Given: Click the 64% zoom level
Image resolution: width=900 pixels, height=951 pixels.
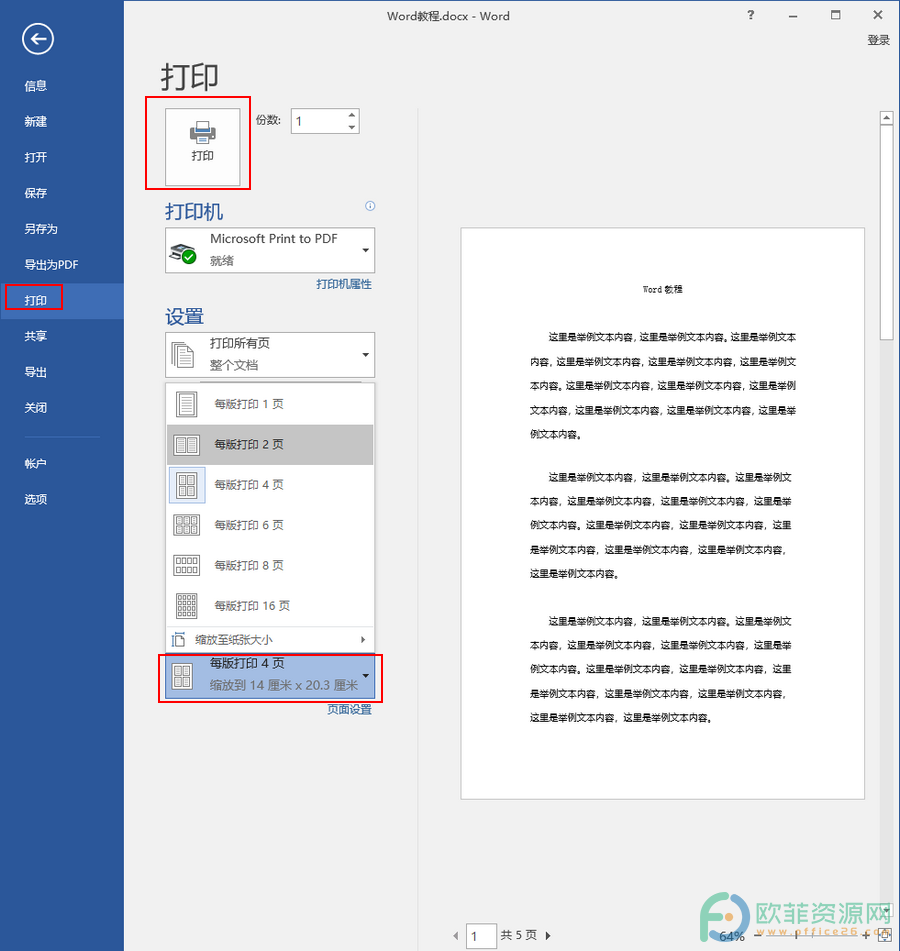Looking at the screenshot, I should pyautogui.click(x=731, y=936).
